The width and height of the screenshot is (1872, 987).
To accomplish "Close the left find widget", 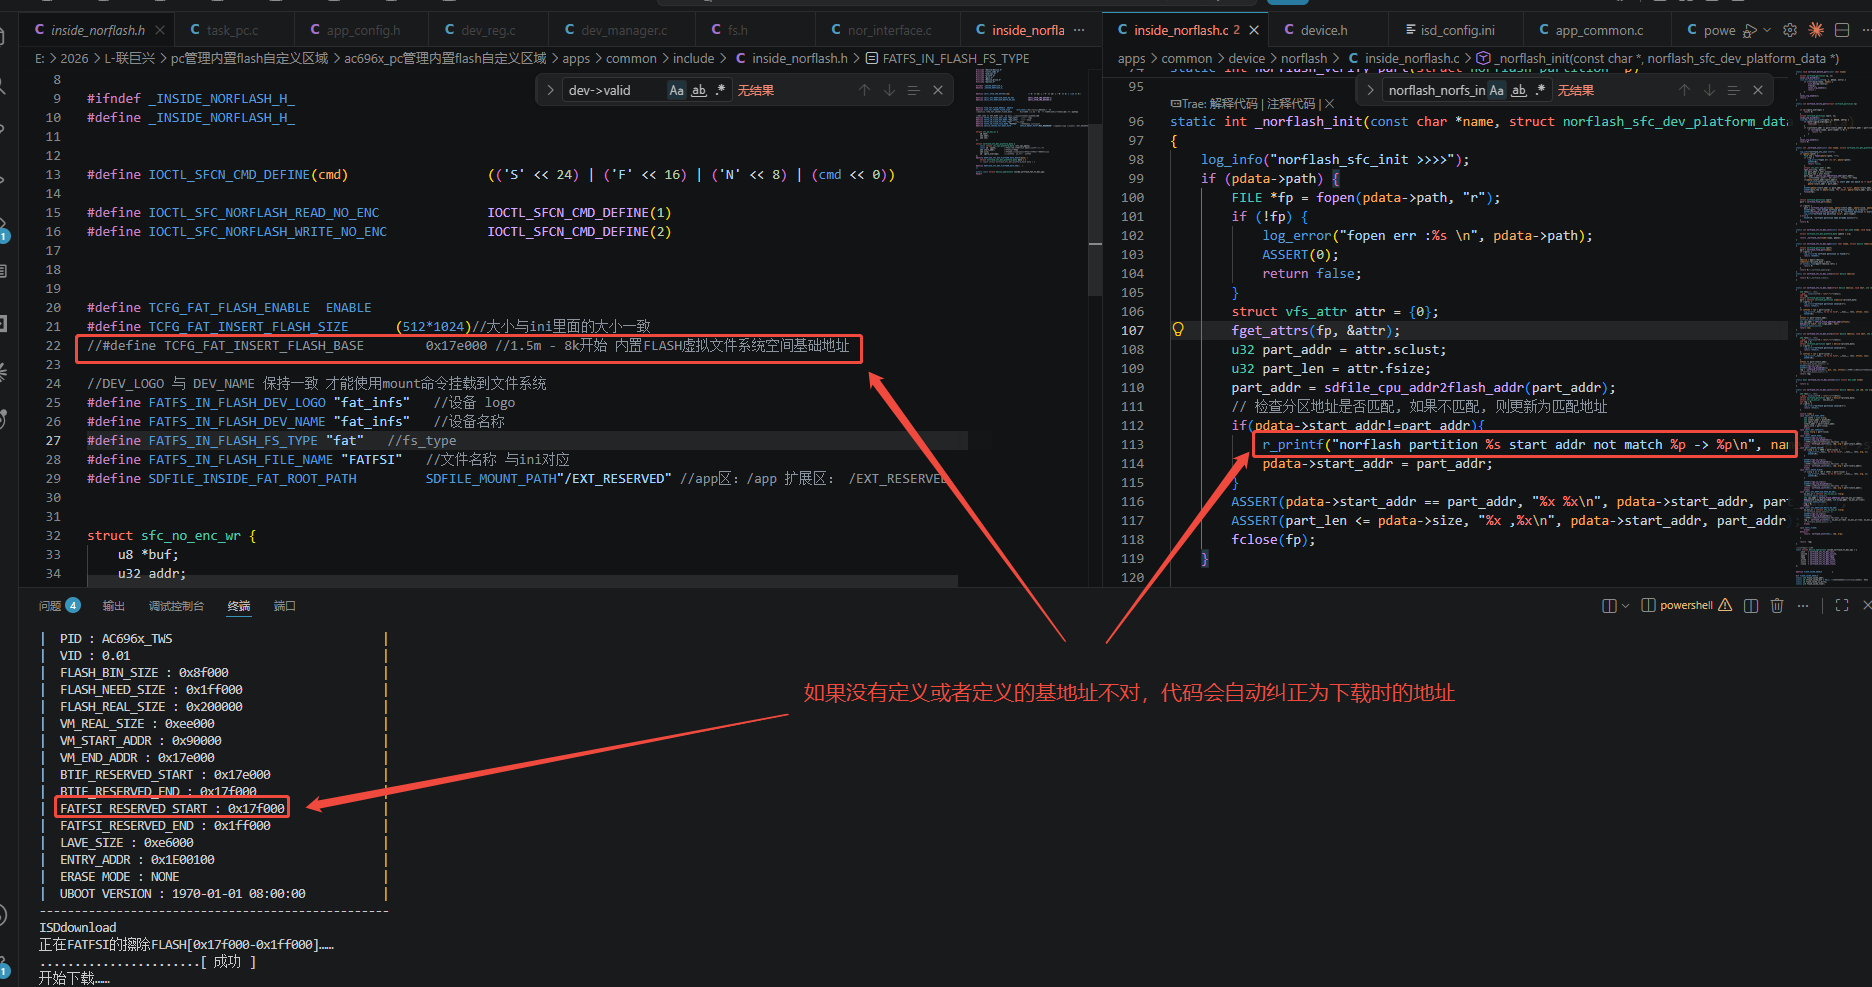I will (x=938, y=90).
